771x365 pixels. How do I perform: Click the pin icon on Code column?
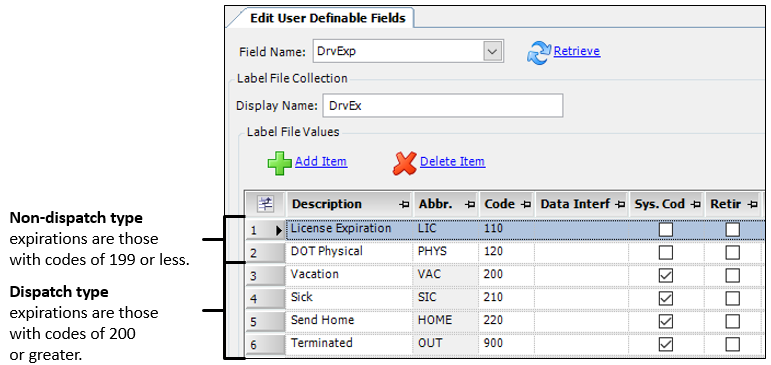pos(525,204)
